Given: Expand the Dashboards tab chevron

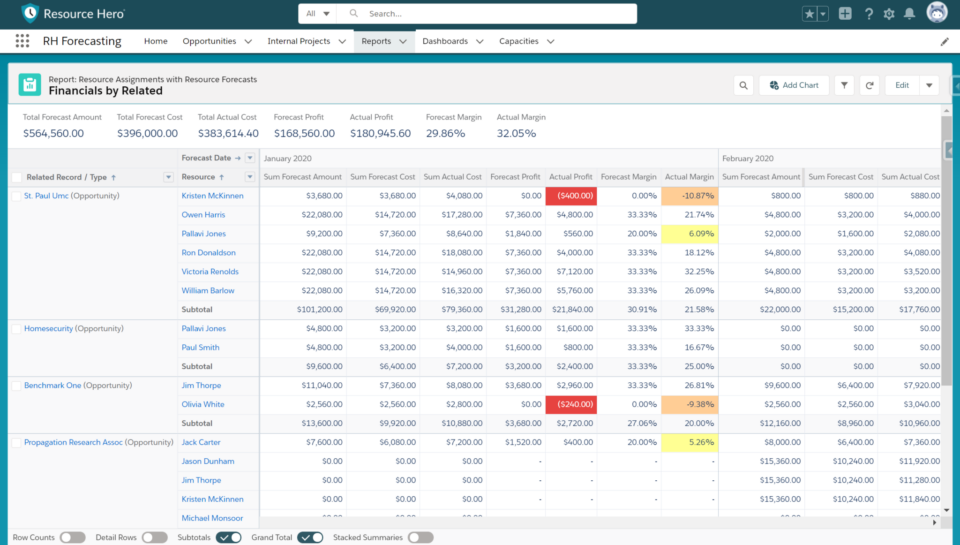Looking at the screenshot, I should (479, 42).
